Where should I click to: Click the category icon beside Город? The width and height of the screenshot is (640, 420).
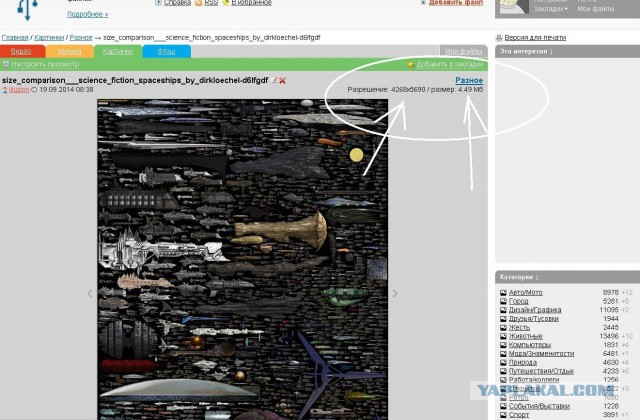[503, 301]
